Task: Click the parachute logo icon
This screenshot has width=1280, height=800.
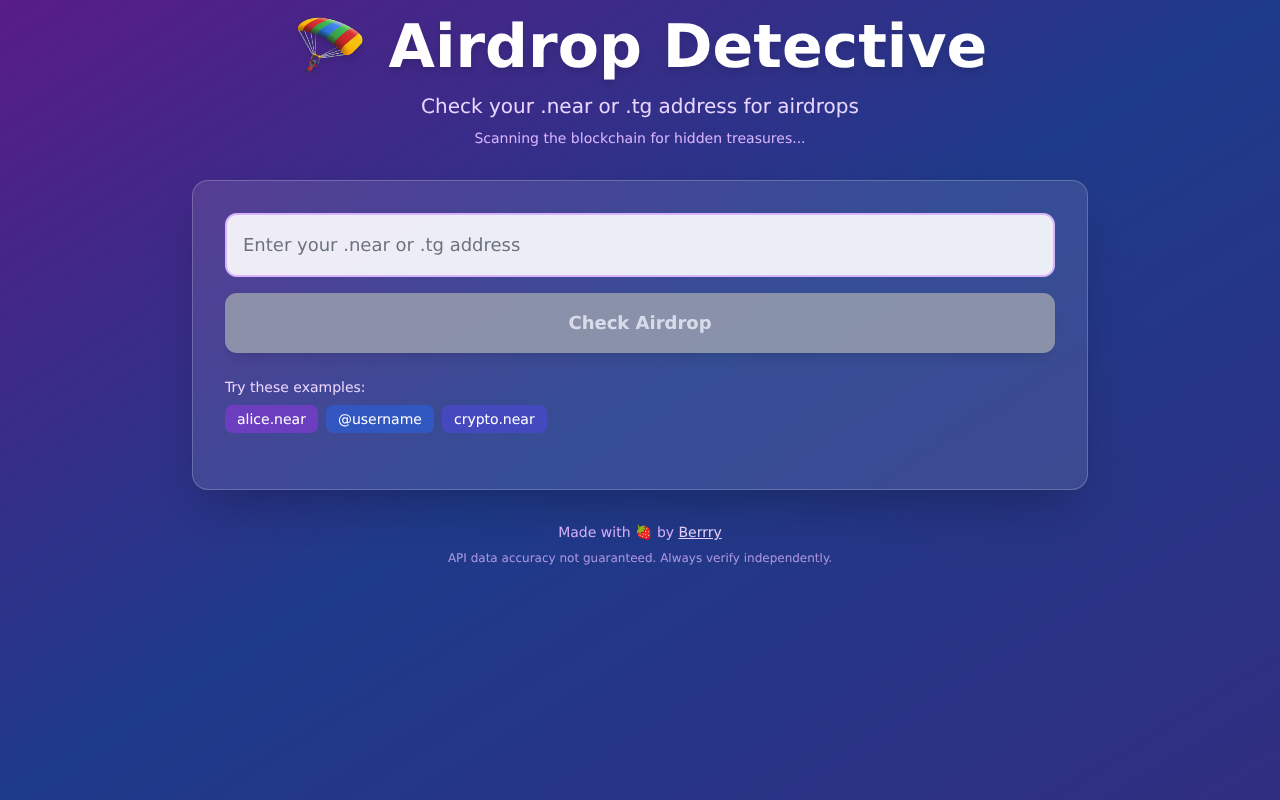Action: click(329, 44)
